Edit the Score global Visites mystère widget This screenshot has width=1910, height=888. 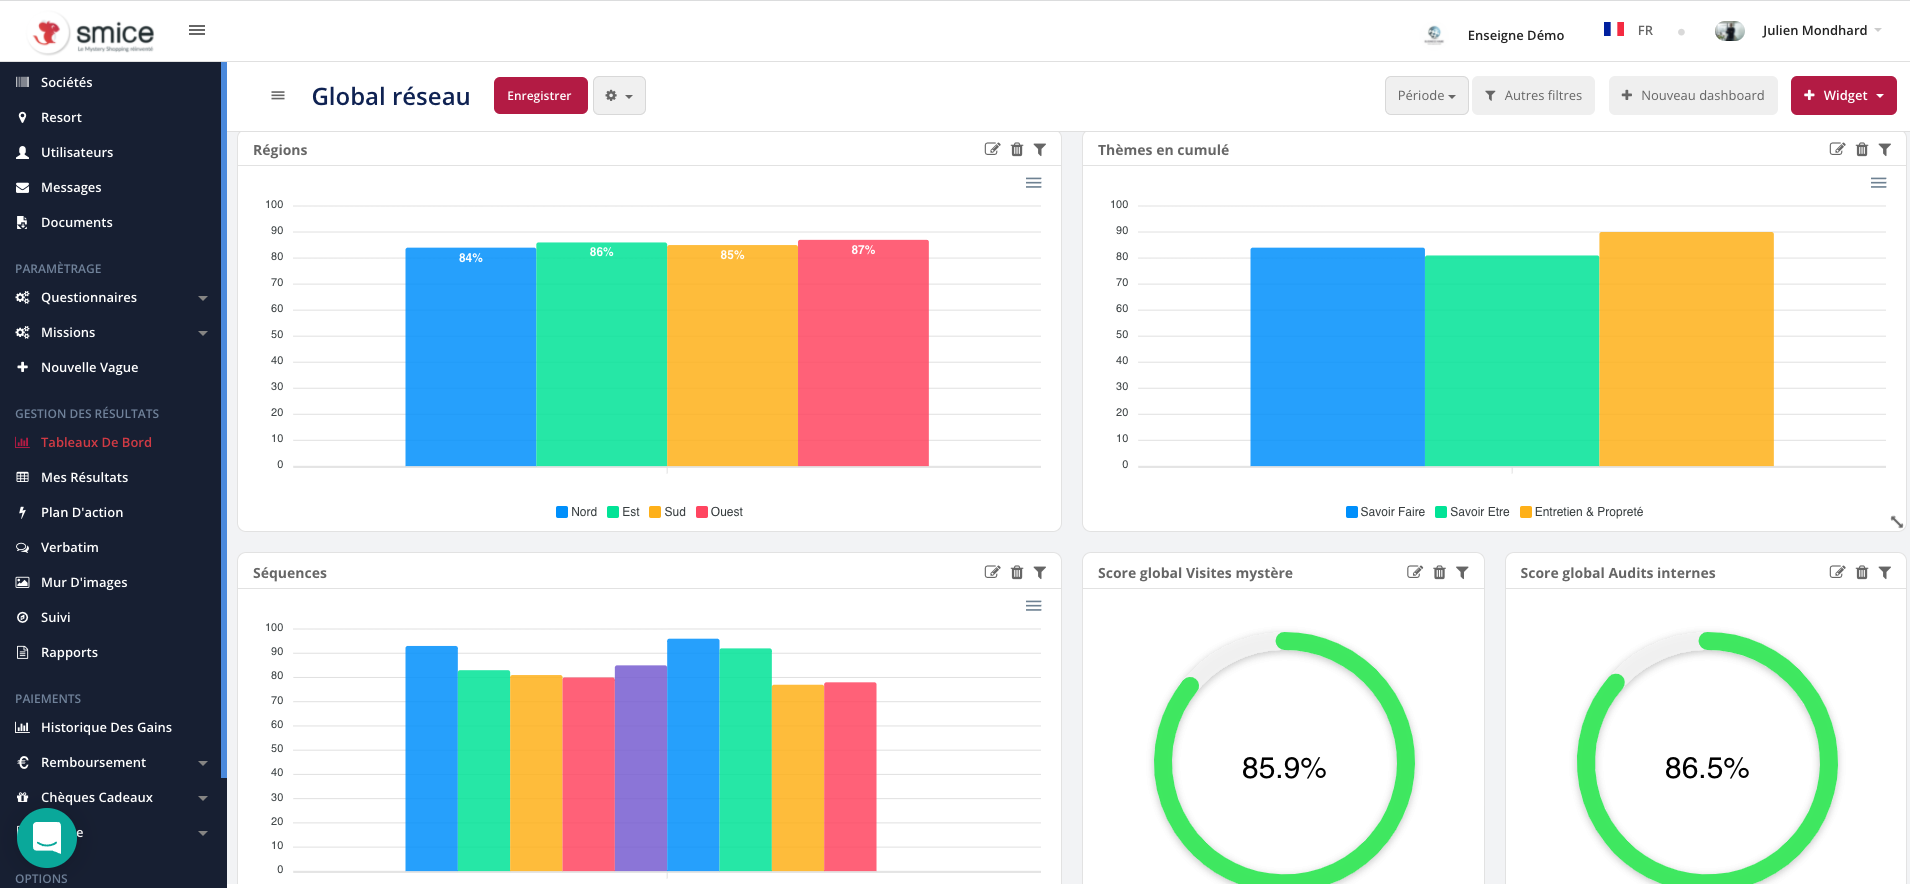[x=1414, y=573]
